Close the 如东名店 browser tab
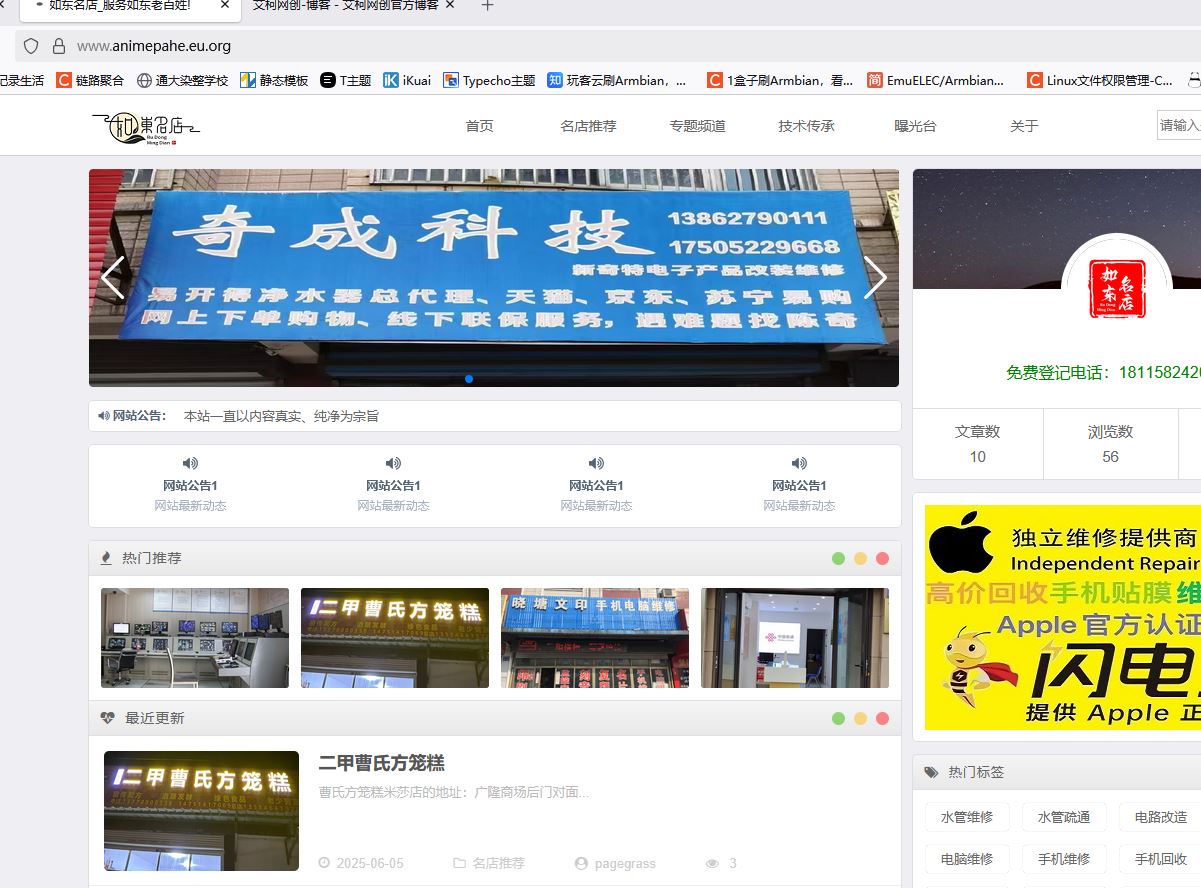This screenshot has height=888, width=1201. click(226, 5)
